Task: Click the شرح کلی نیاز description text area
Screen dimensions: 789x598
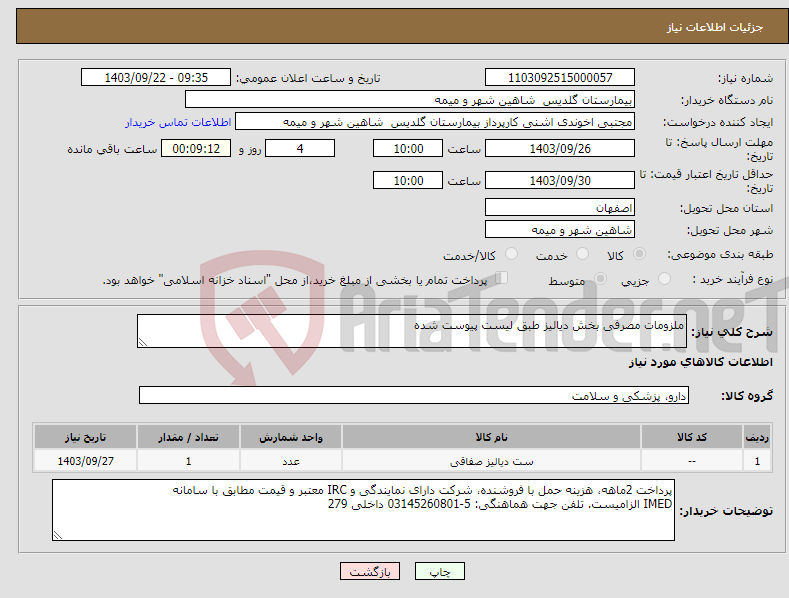Action: [412, 331]
